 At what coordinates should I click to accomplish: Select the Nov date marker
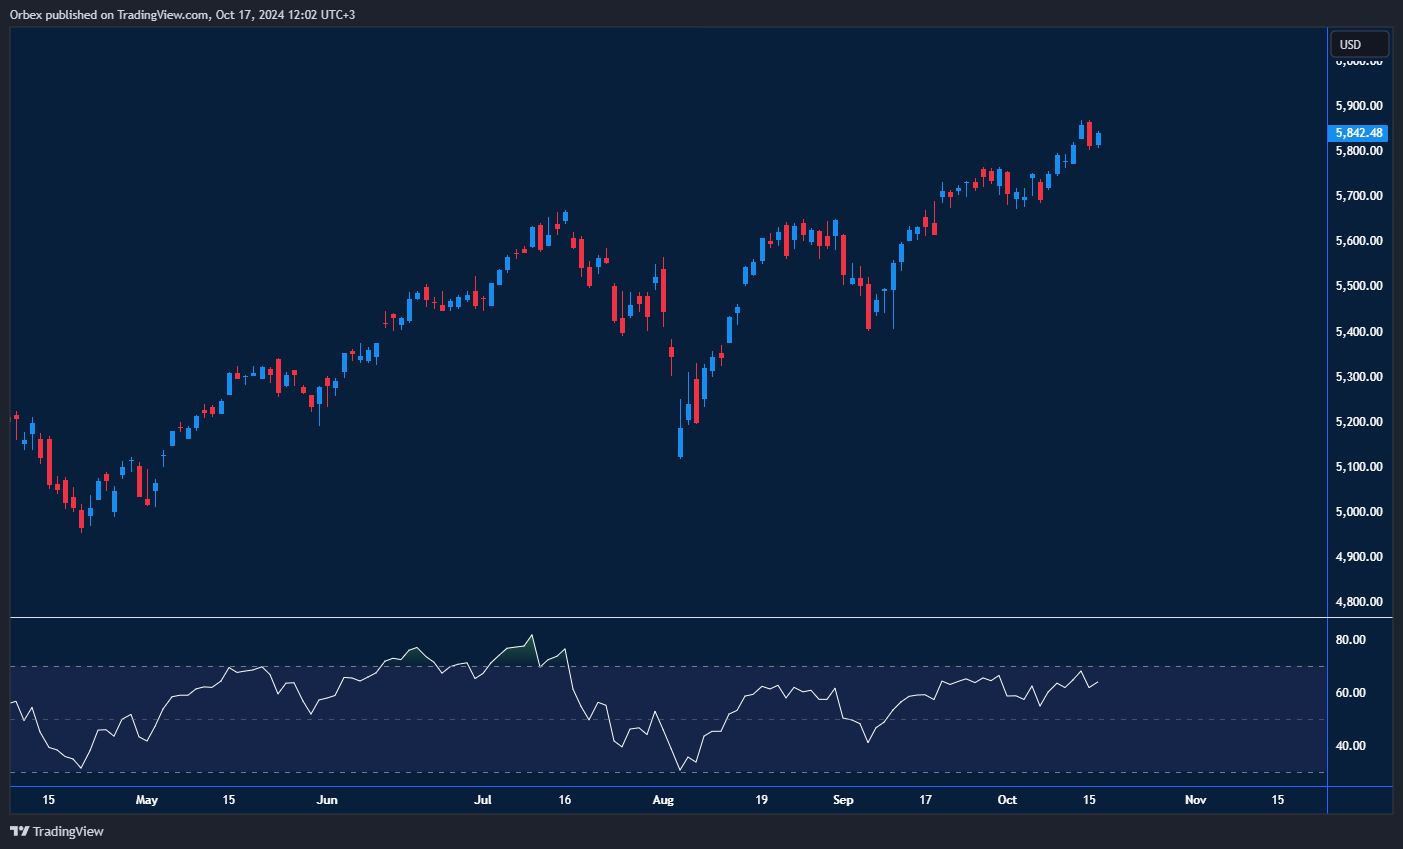coord(1195,800)
